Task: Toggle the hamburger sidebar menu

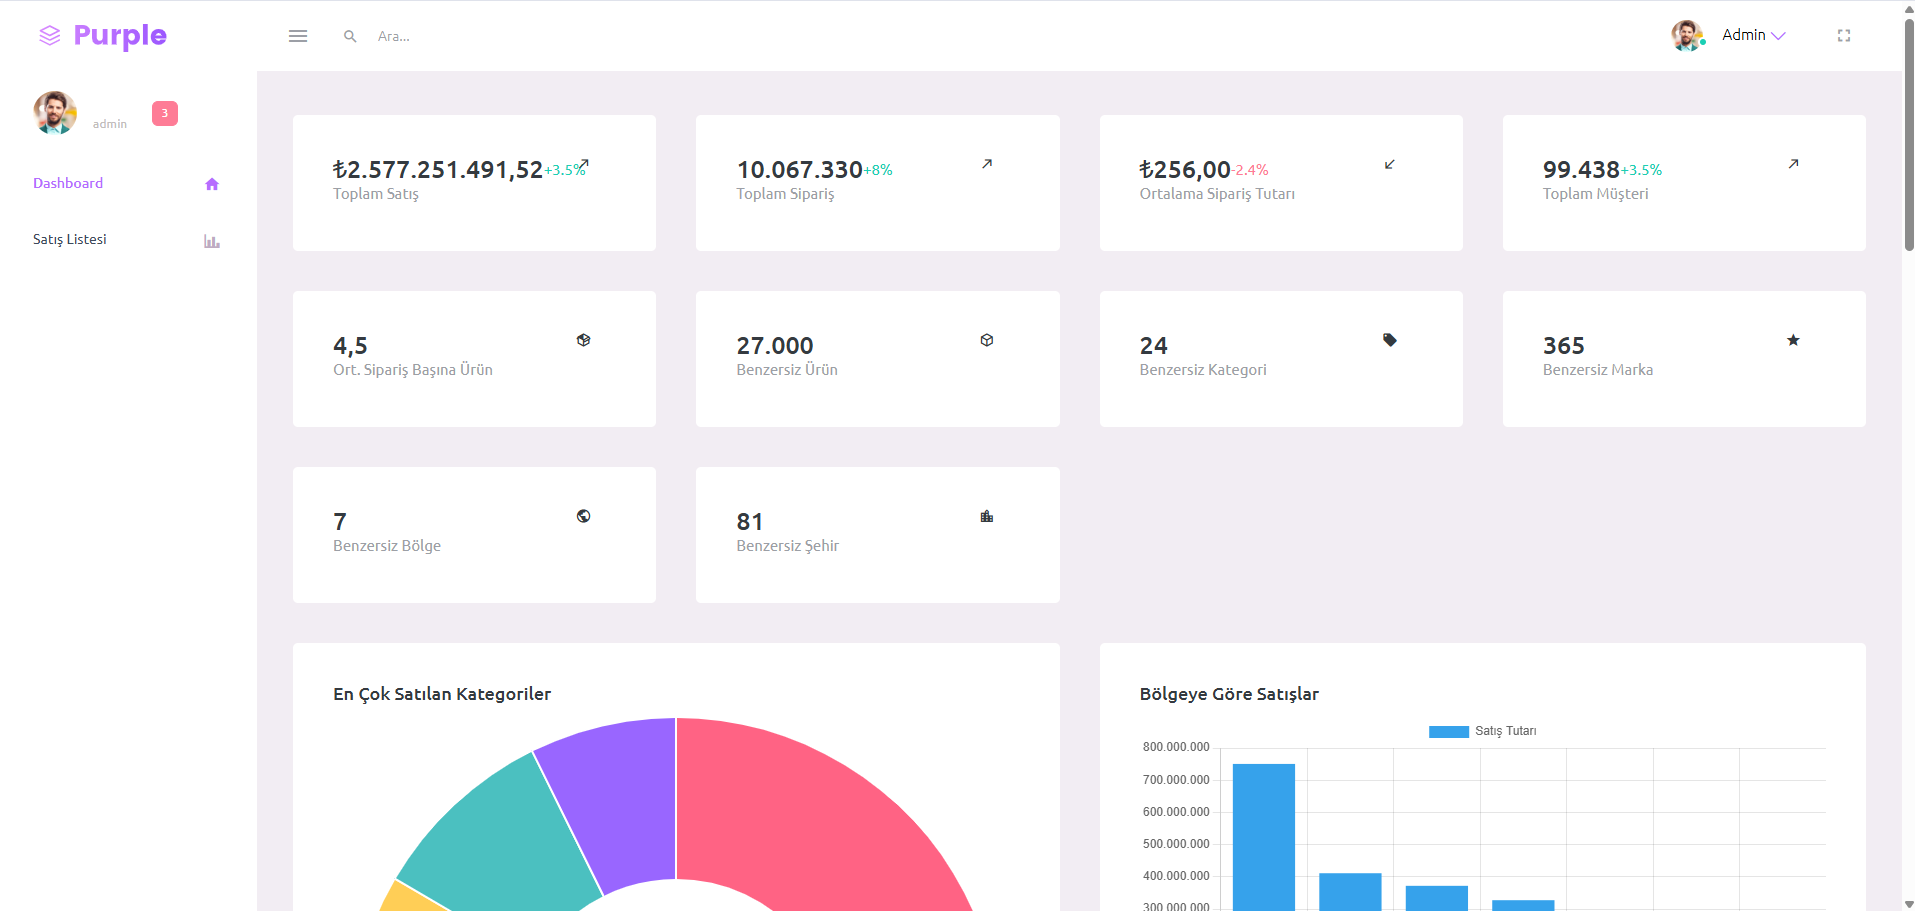Action: coord(298,36)
